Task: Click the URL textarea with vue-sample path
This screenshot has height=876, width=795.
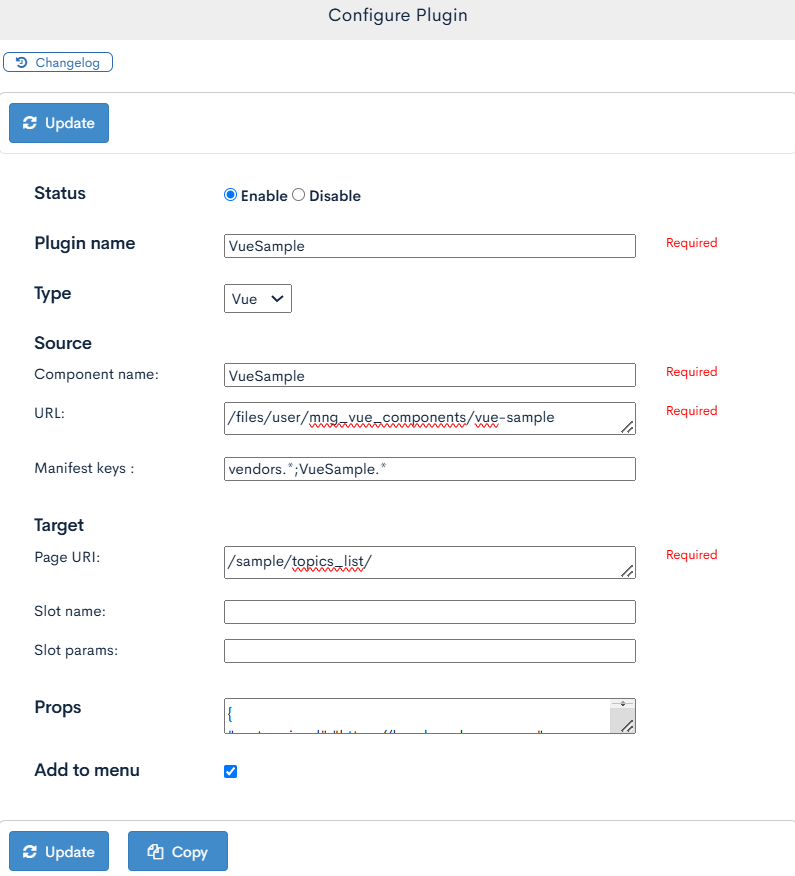Action: pos(420,418)
